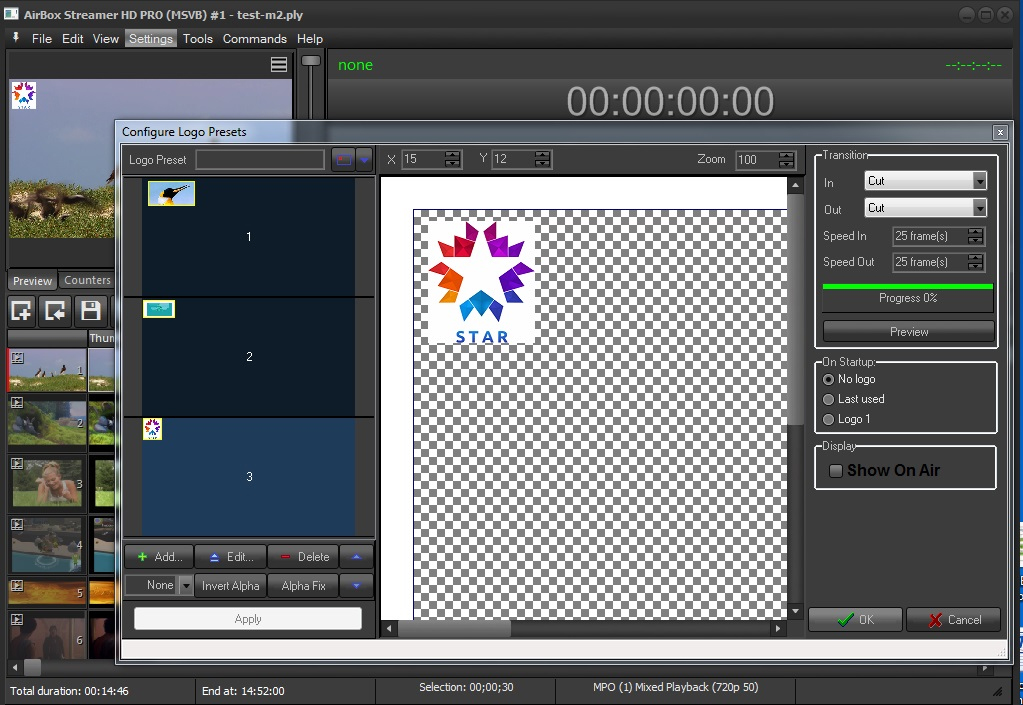Viewport: 1023px width, 705px height.
Task: Open the File menu
Action: [42, 38]
